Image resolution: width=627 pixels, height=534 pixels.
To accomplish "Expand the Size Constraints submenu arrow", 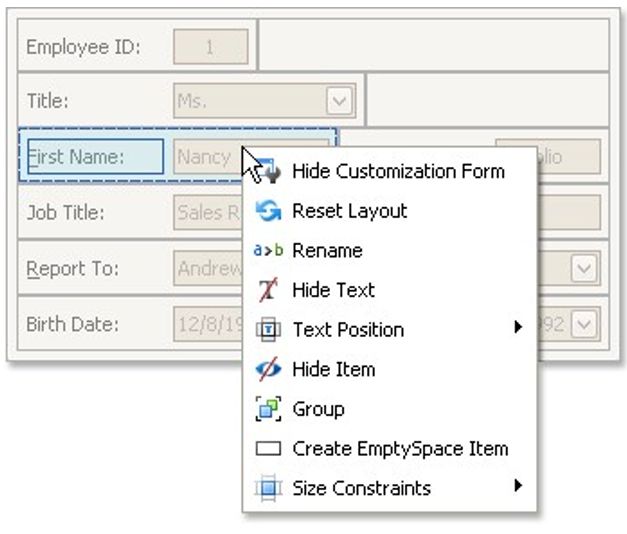I will coord(518,486).
